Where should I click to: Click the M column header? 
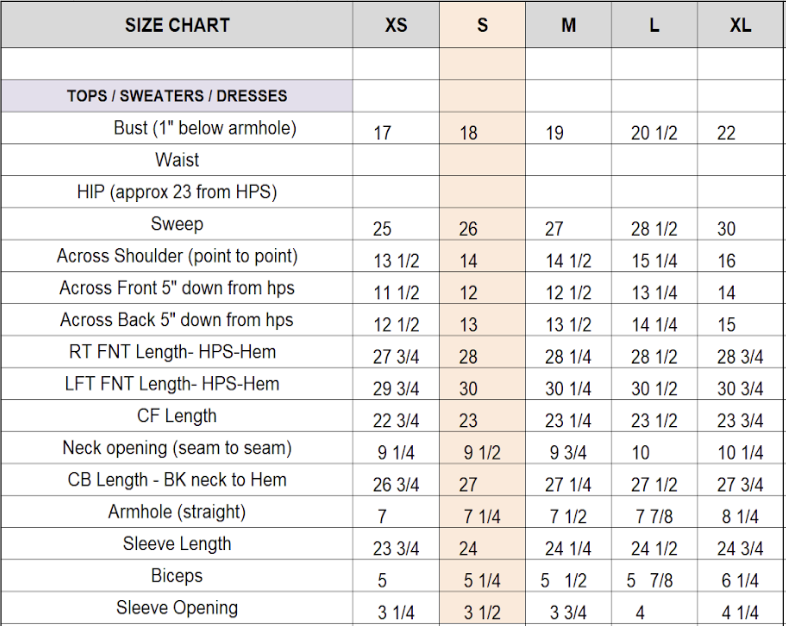coord(568,25)
